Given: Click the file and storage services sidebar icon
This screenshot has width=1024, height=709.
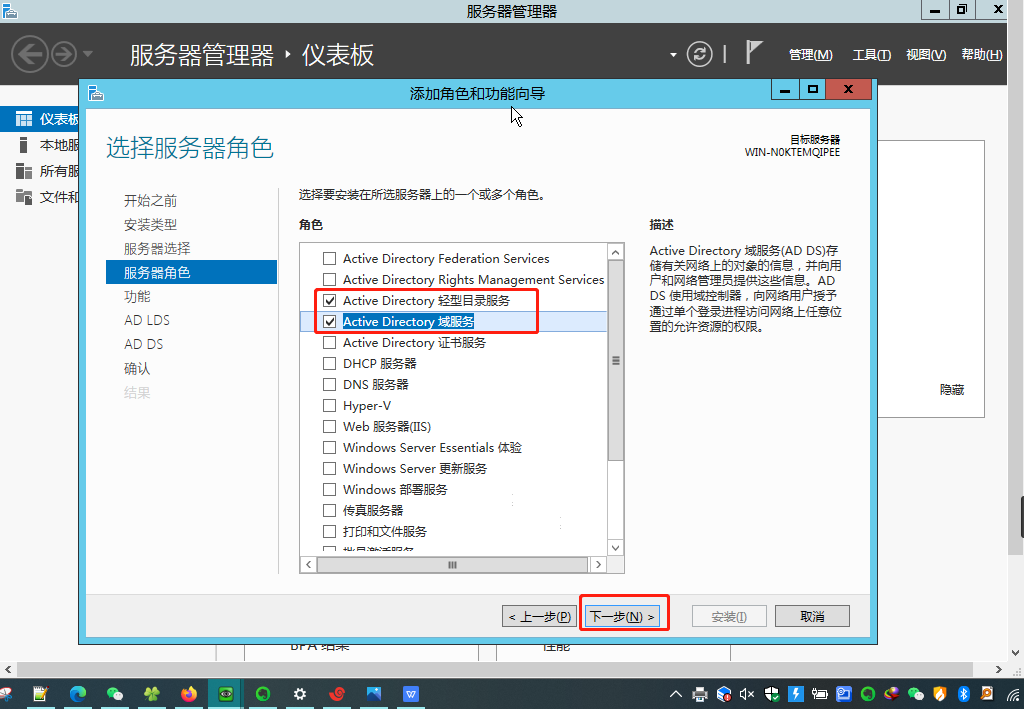Looking at the screenshot, I should click(x=24, y=197).
